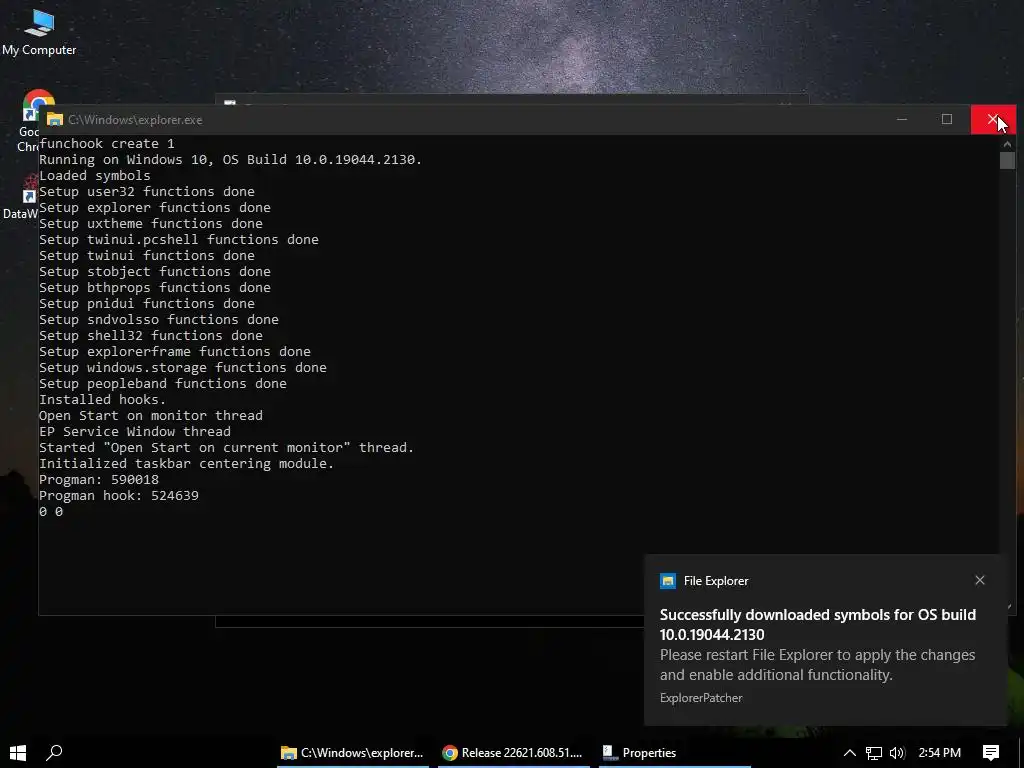Click 'Setup twinui.pcshell functions done' line
Image resolution: width=1024 pixels, height=768 pixels.
click(179, 240)
